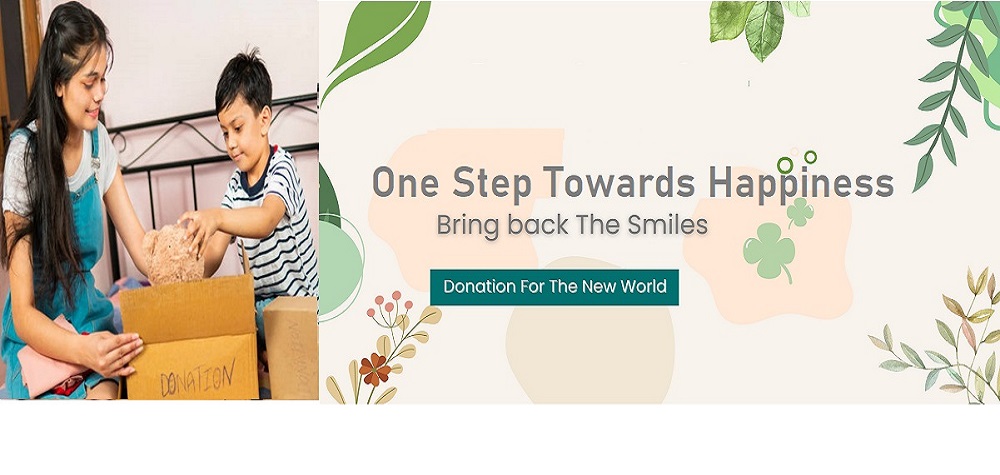The image size is (1000, 475).
Task: Click the Donation For The New World button
Action: (554, 288)
